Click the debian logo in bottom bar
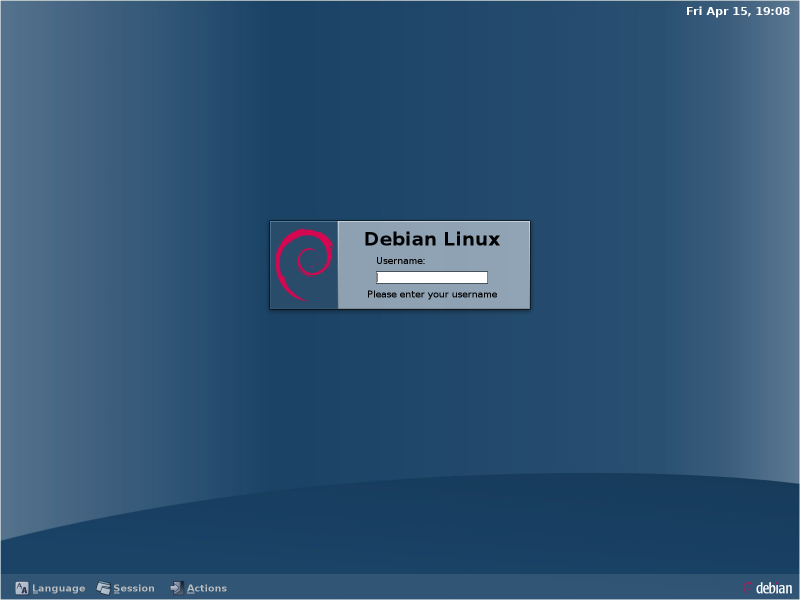 [768, 588]
